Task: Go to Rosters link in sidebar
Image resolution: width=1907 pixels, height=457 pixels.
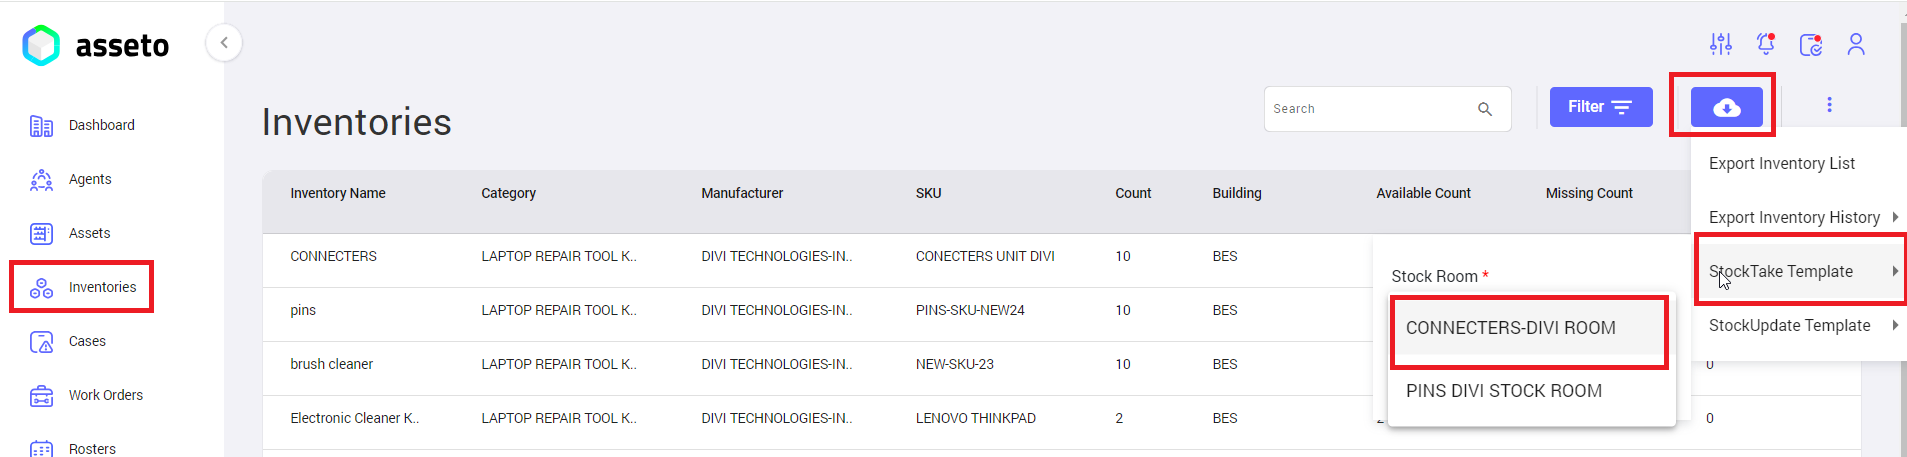Action: coord(92,449)
